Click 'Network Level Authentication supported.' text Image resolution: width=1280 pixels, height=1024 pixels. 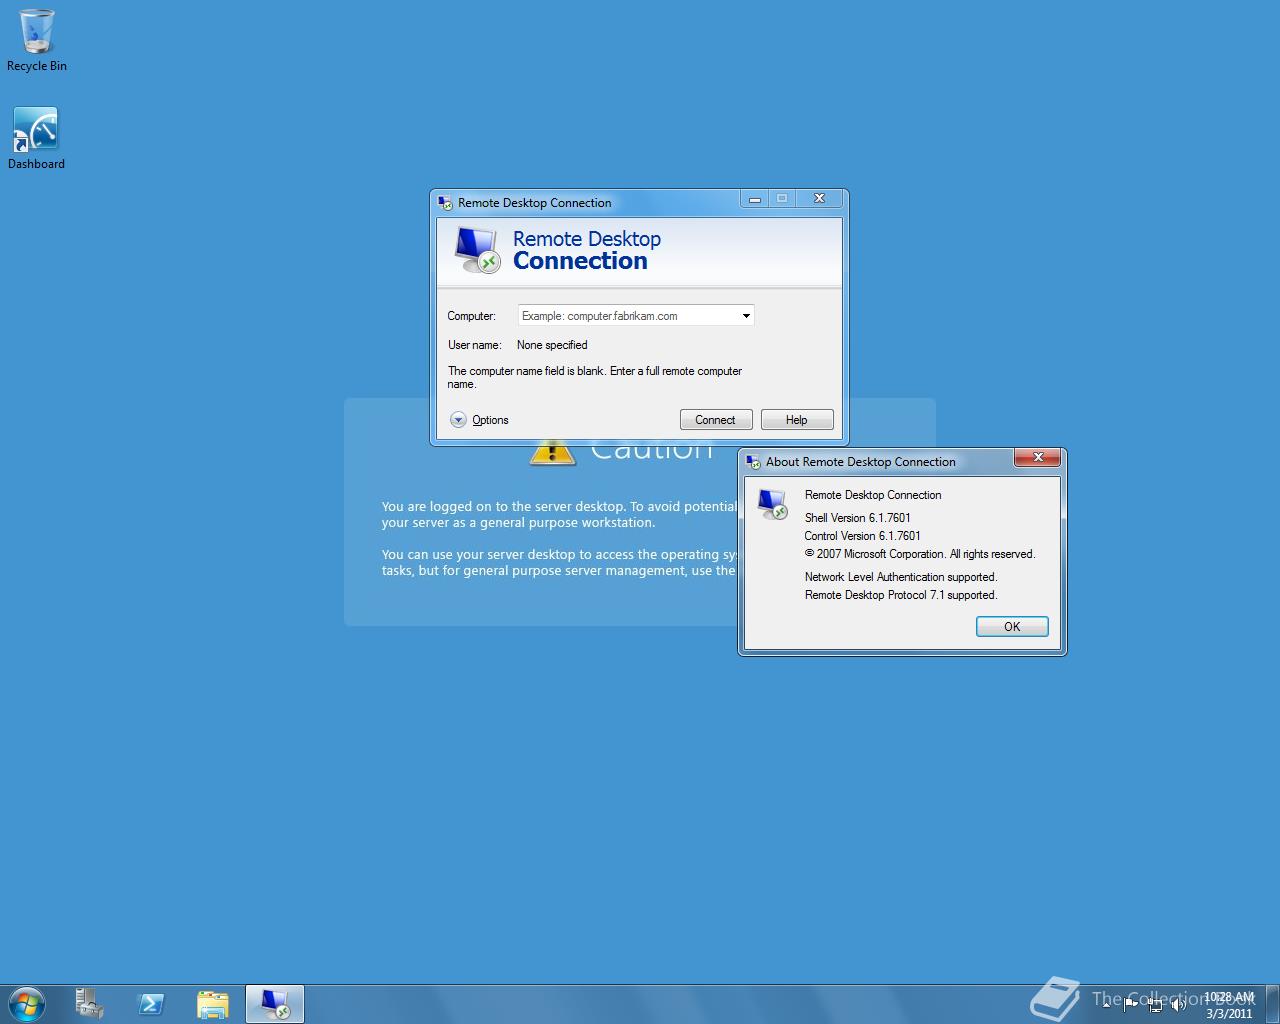click(x=901, y=577)
